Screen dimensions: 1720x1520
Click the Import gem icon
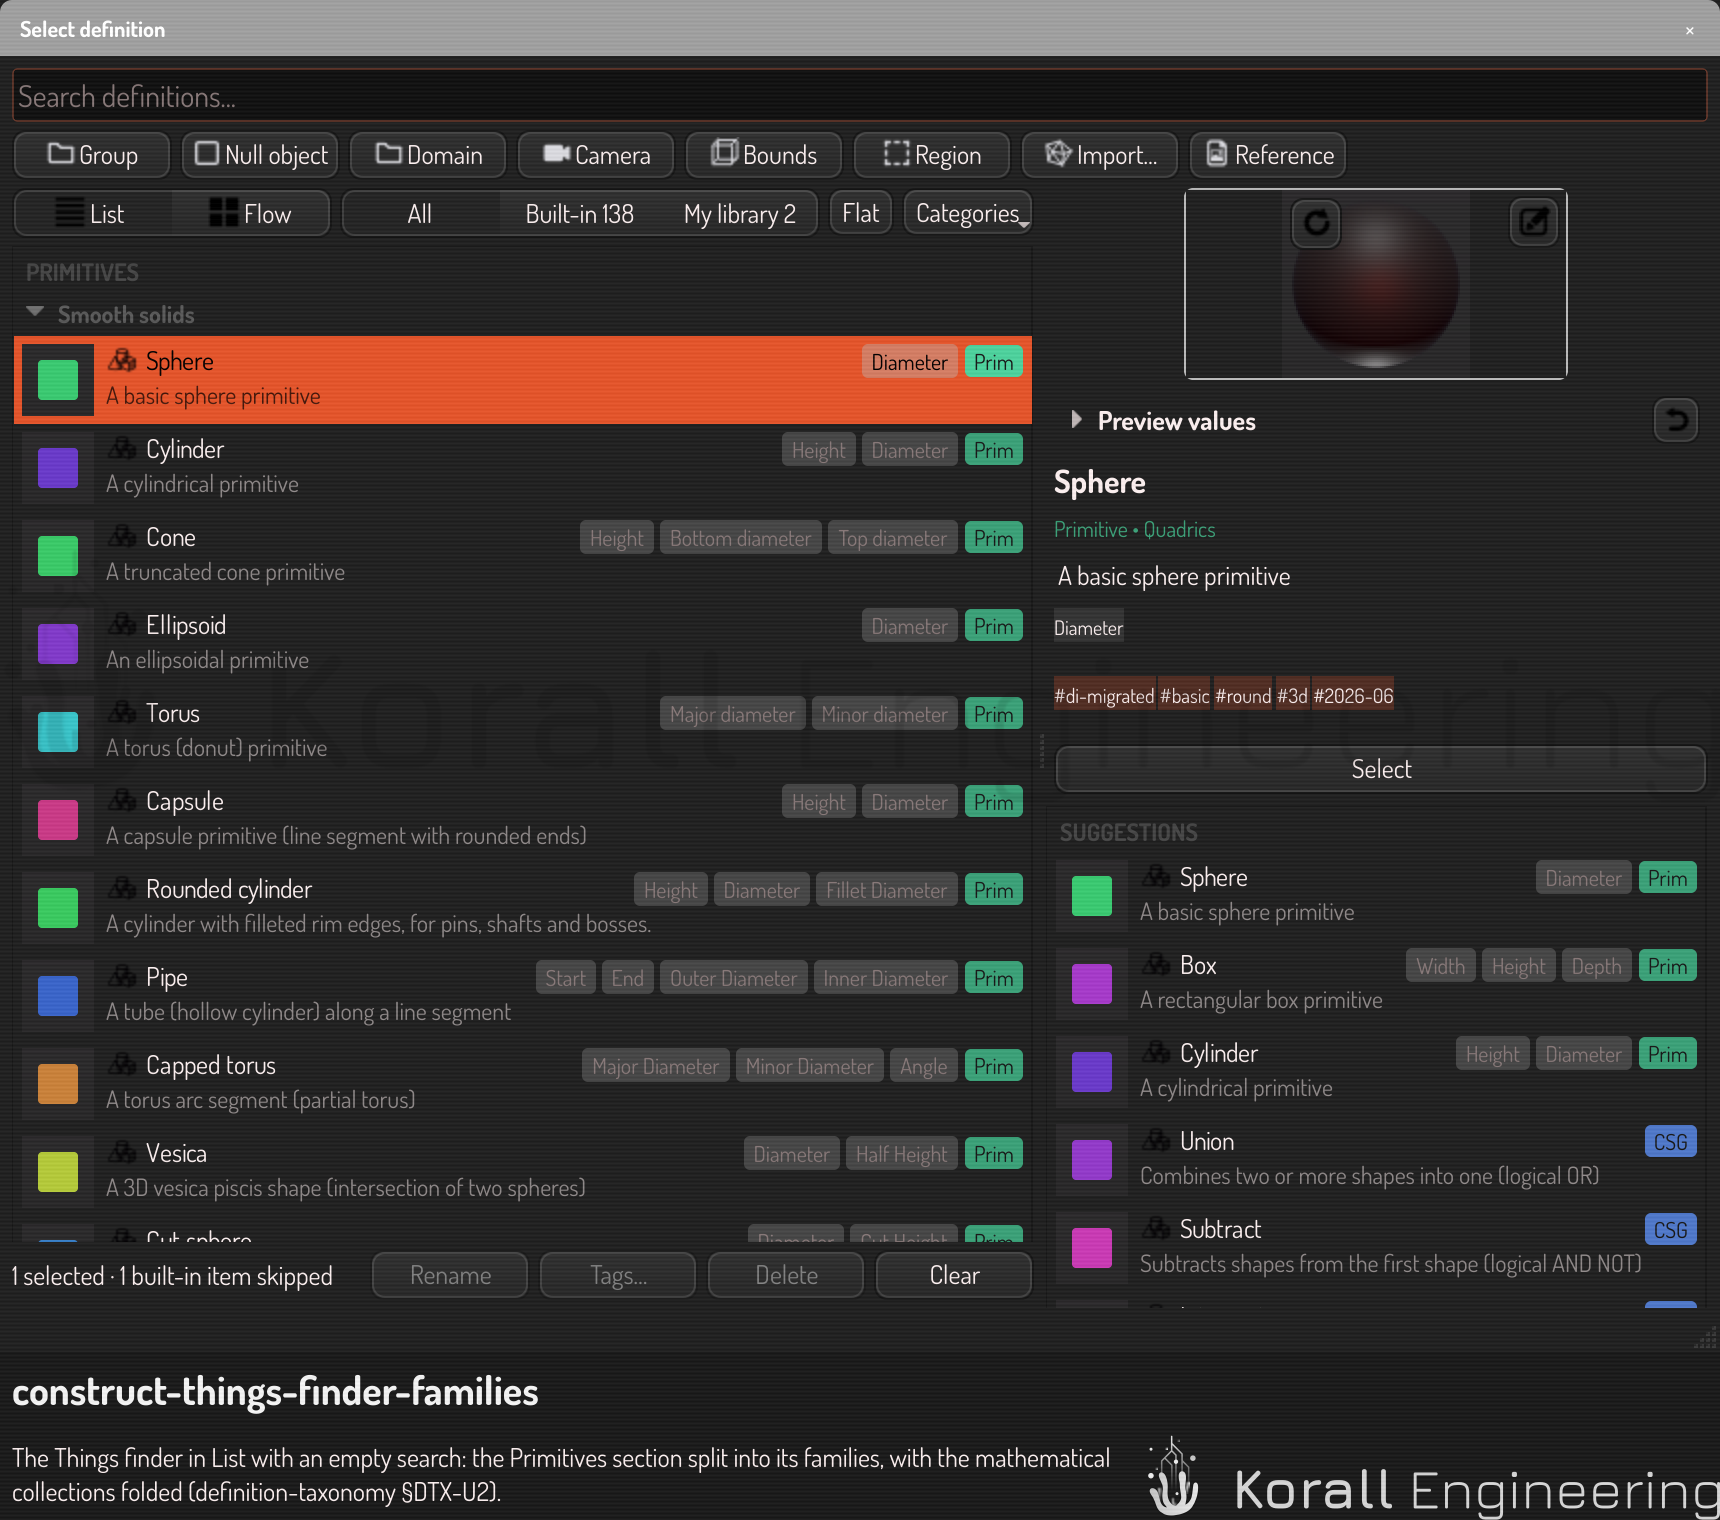click(x=1058, y=154)
